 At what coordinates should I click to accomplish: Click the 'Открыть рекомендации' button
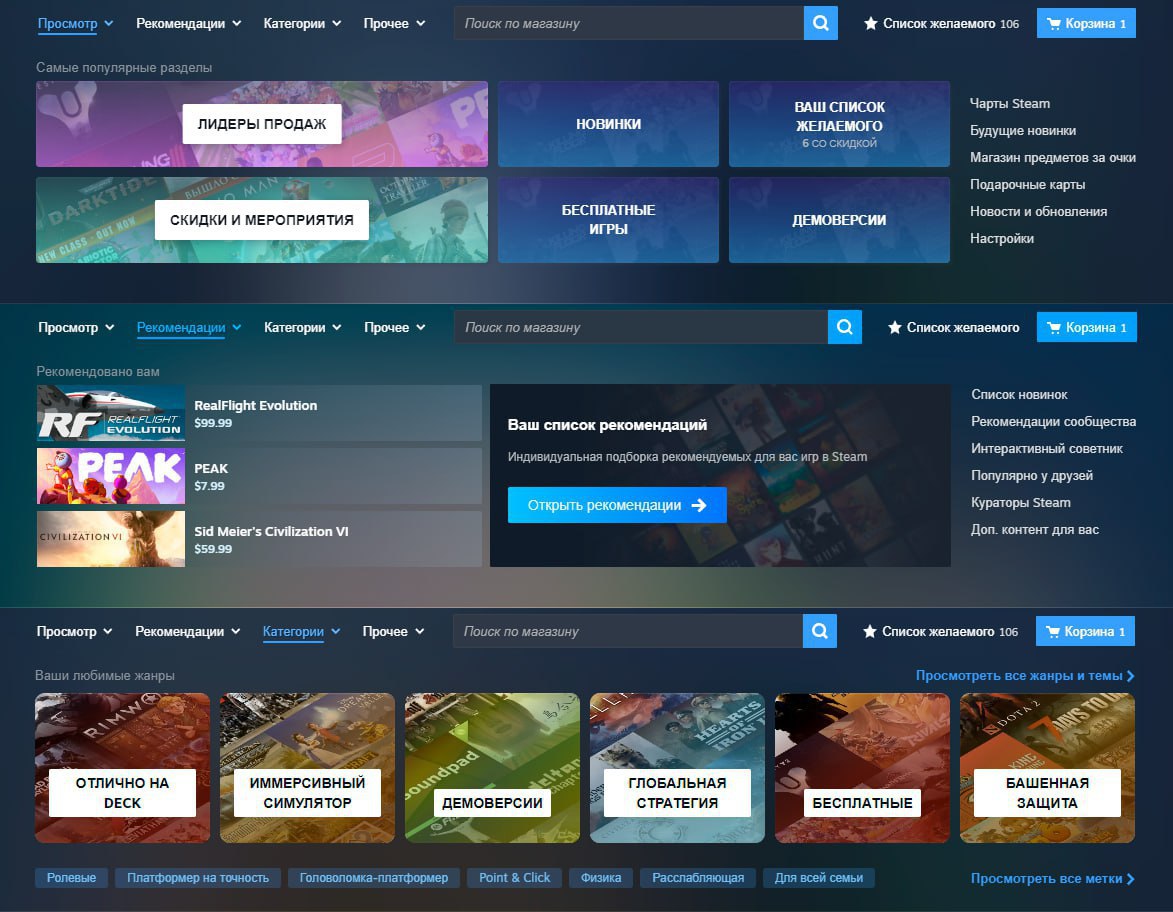[617, 505]
